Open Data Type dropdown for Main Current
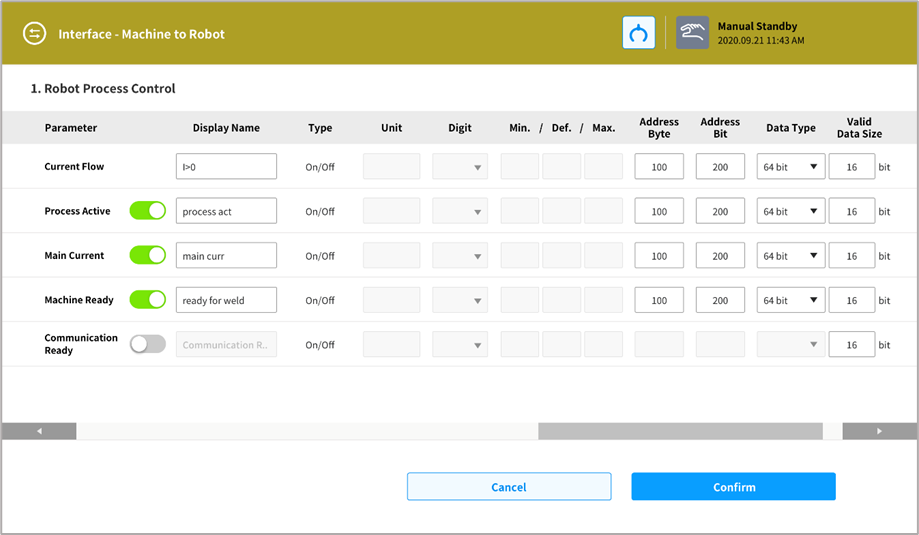The height and width of the screenshot is (535, 919). click(790, 256)
